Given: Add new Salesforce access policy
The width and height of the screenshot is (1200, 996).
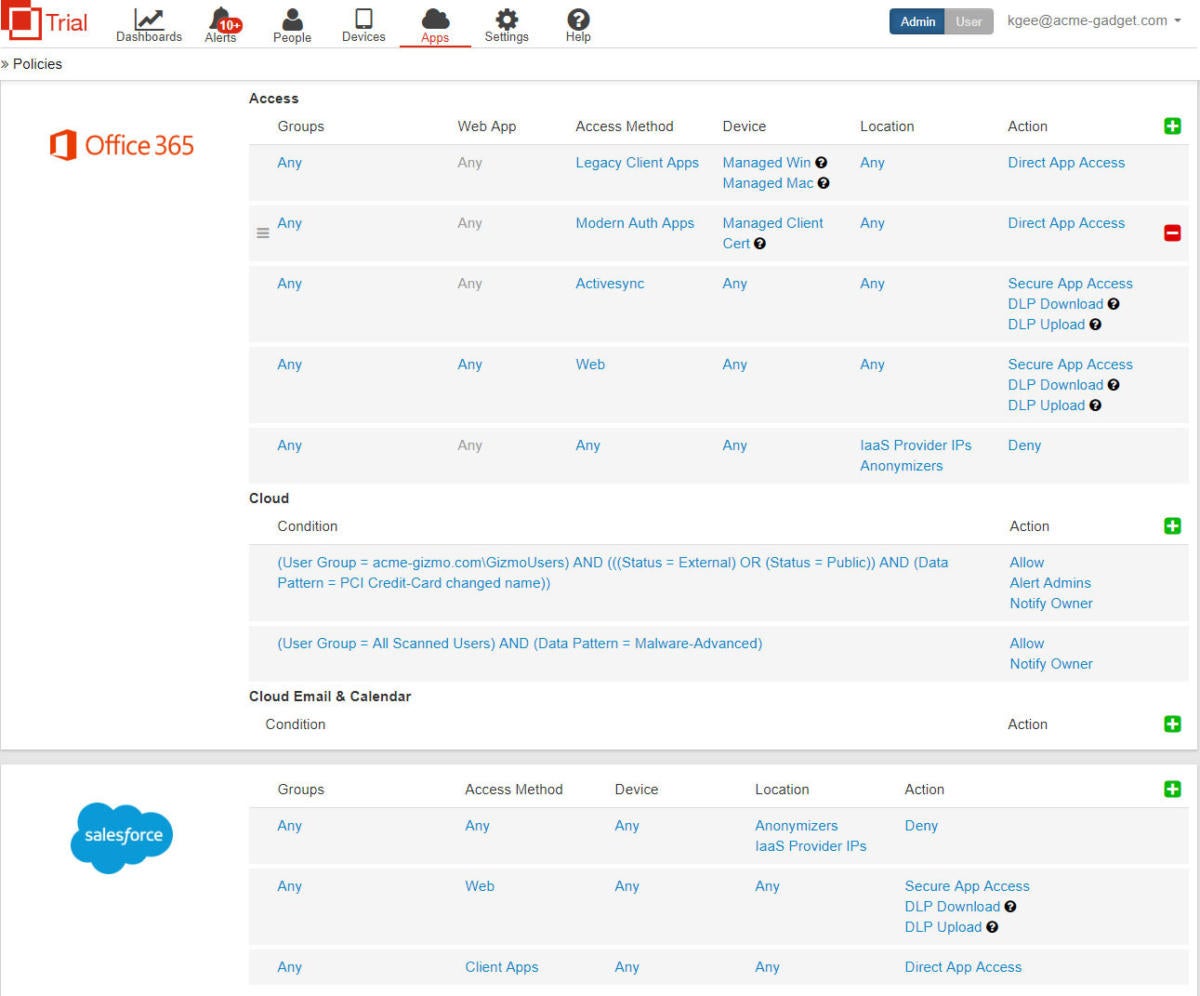Looking at the screenshot, I should pyautogui.click(x=1173, y=789).
